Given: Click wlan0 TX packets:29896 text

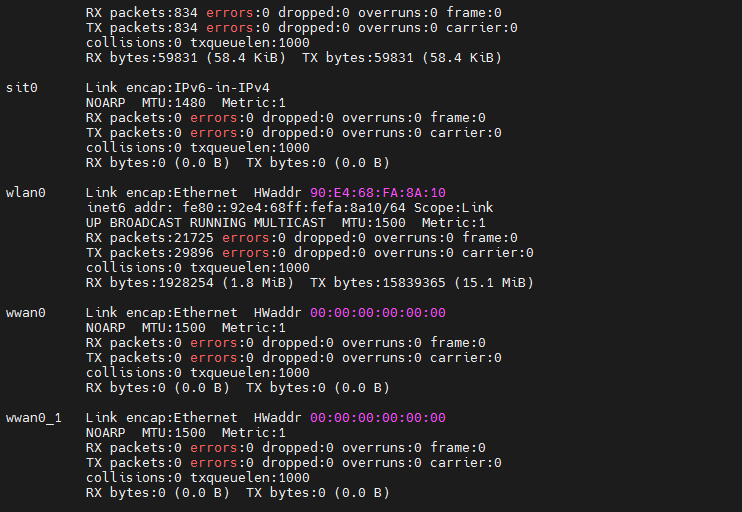Looking at the screenshot, I should click(150, 252).
